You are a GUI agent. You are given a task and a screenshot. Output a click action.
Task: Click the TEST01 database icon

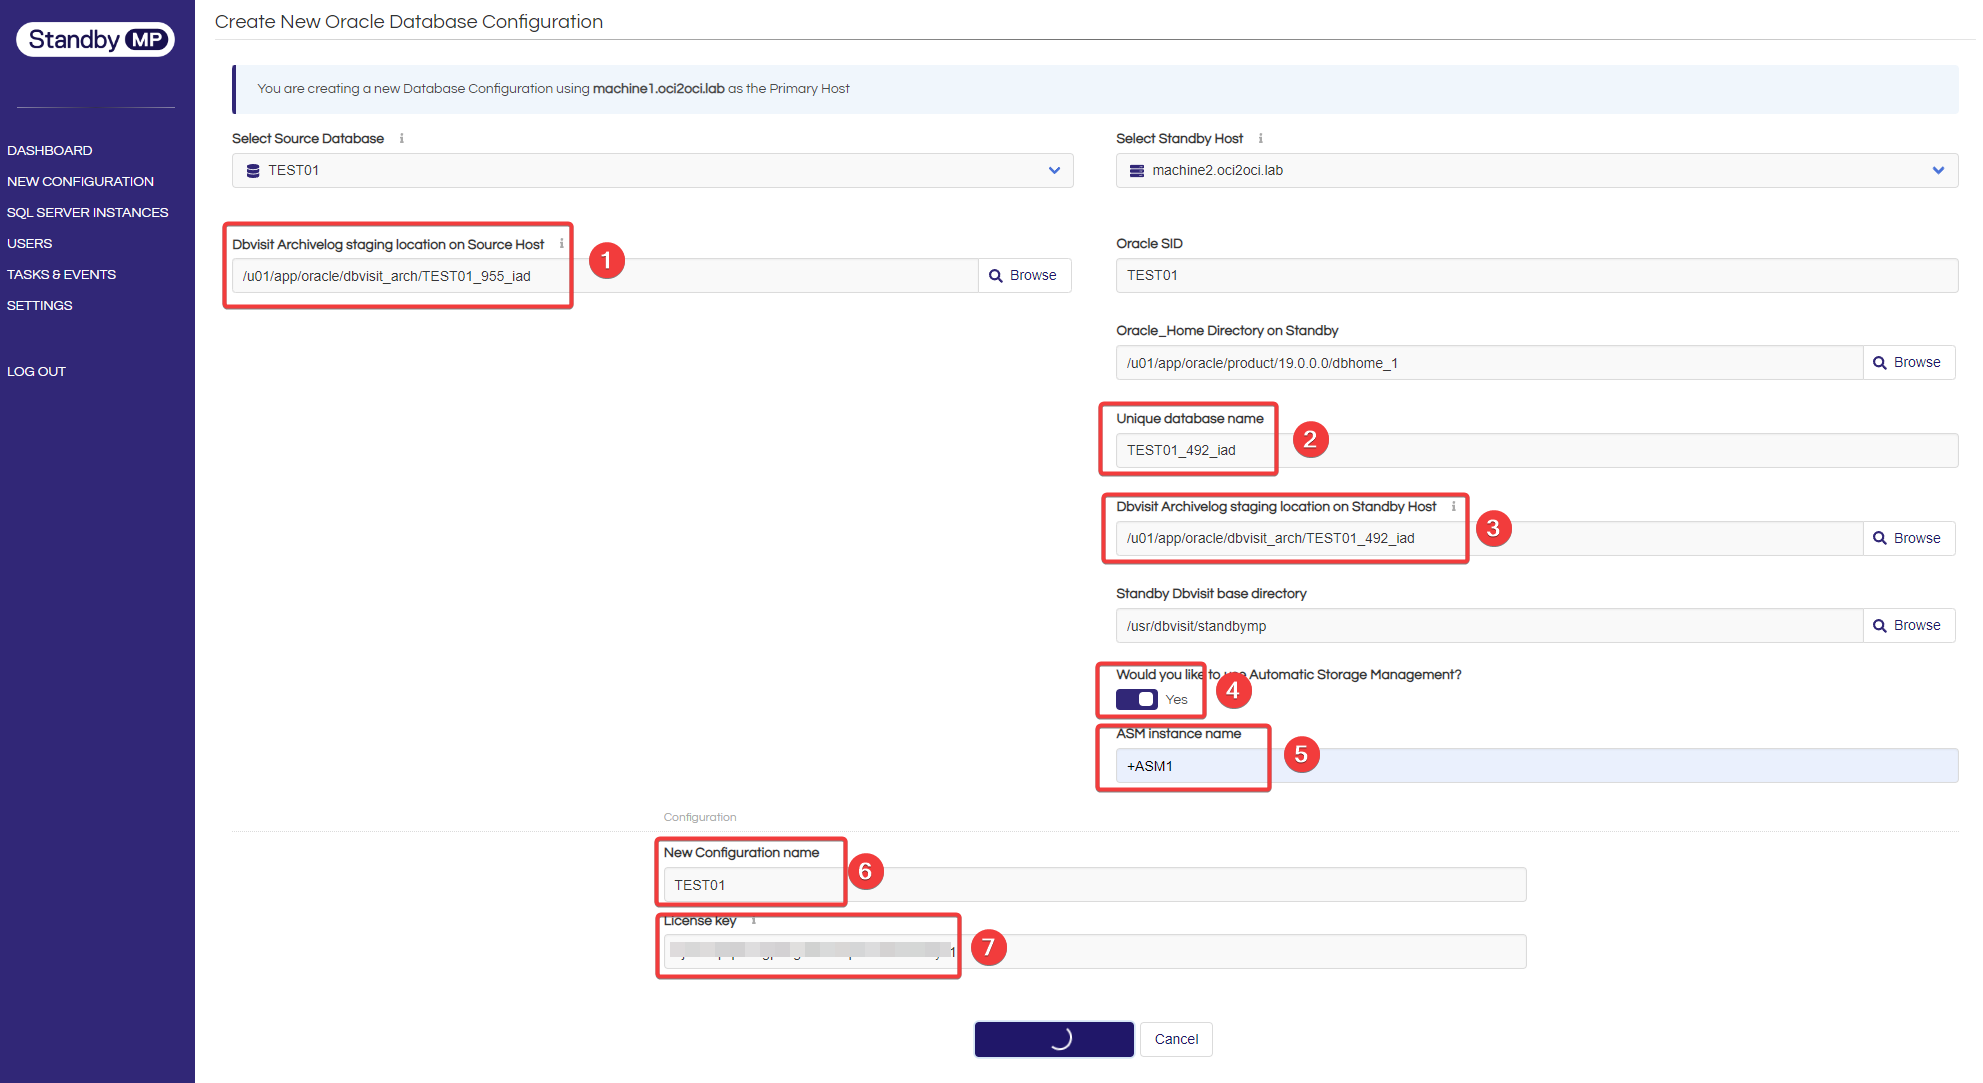253,171
